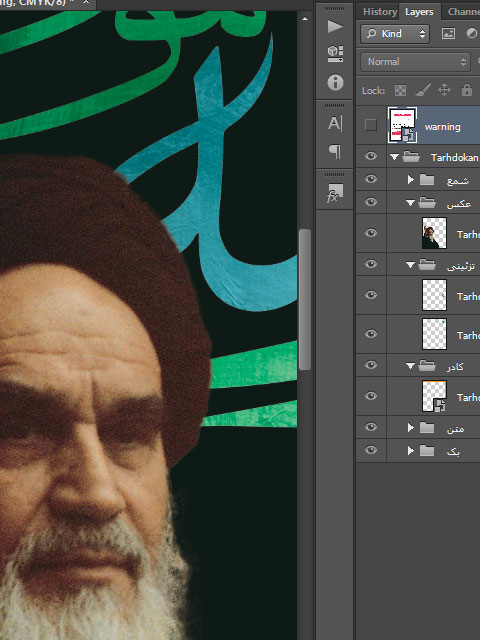The image size is (480, 640).
Task: Hide the شمع group
Action: tap(371, 179)
